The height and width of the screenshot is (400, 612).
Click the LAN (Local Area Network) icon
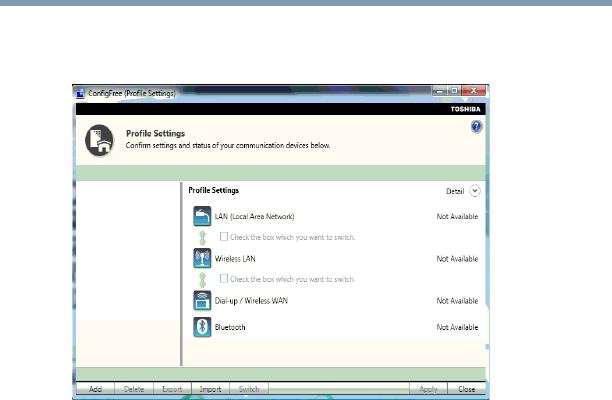(x=202, y=216)
